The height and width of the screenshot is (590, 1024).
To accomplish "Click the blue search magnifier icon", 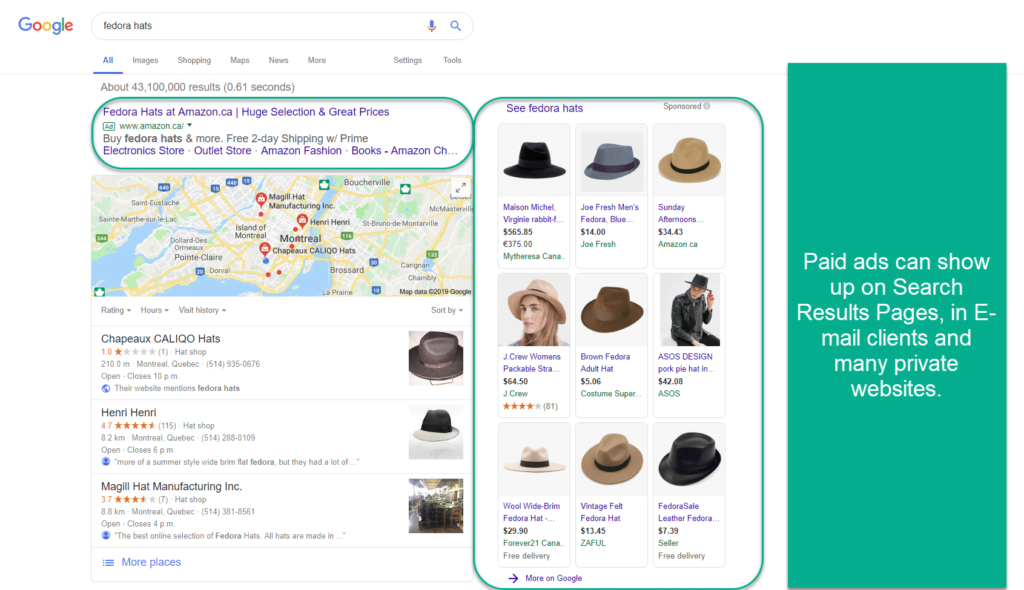I will point(456,26).
